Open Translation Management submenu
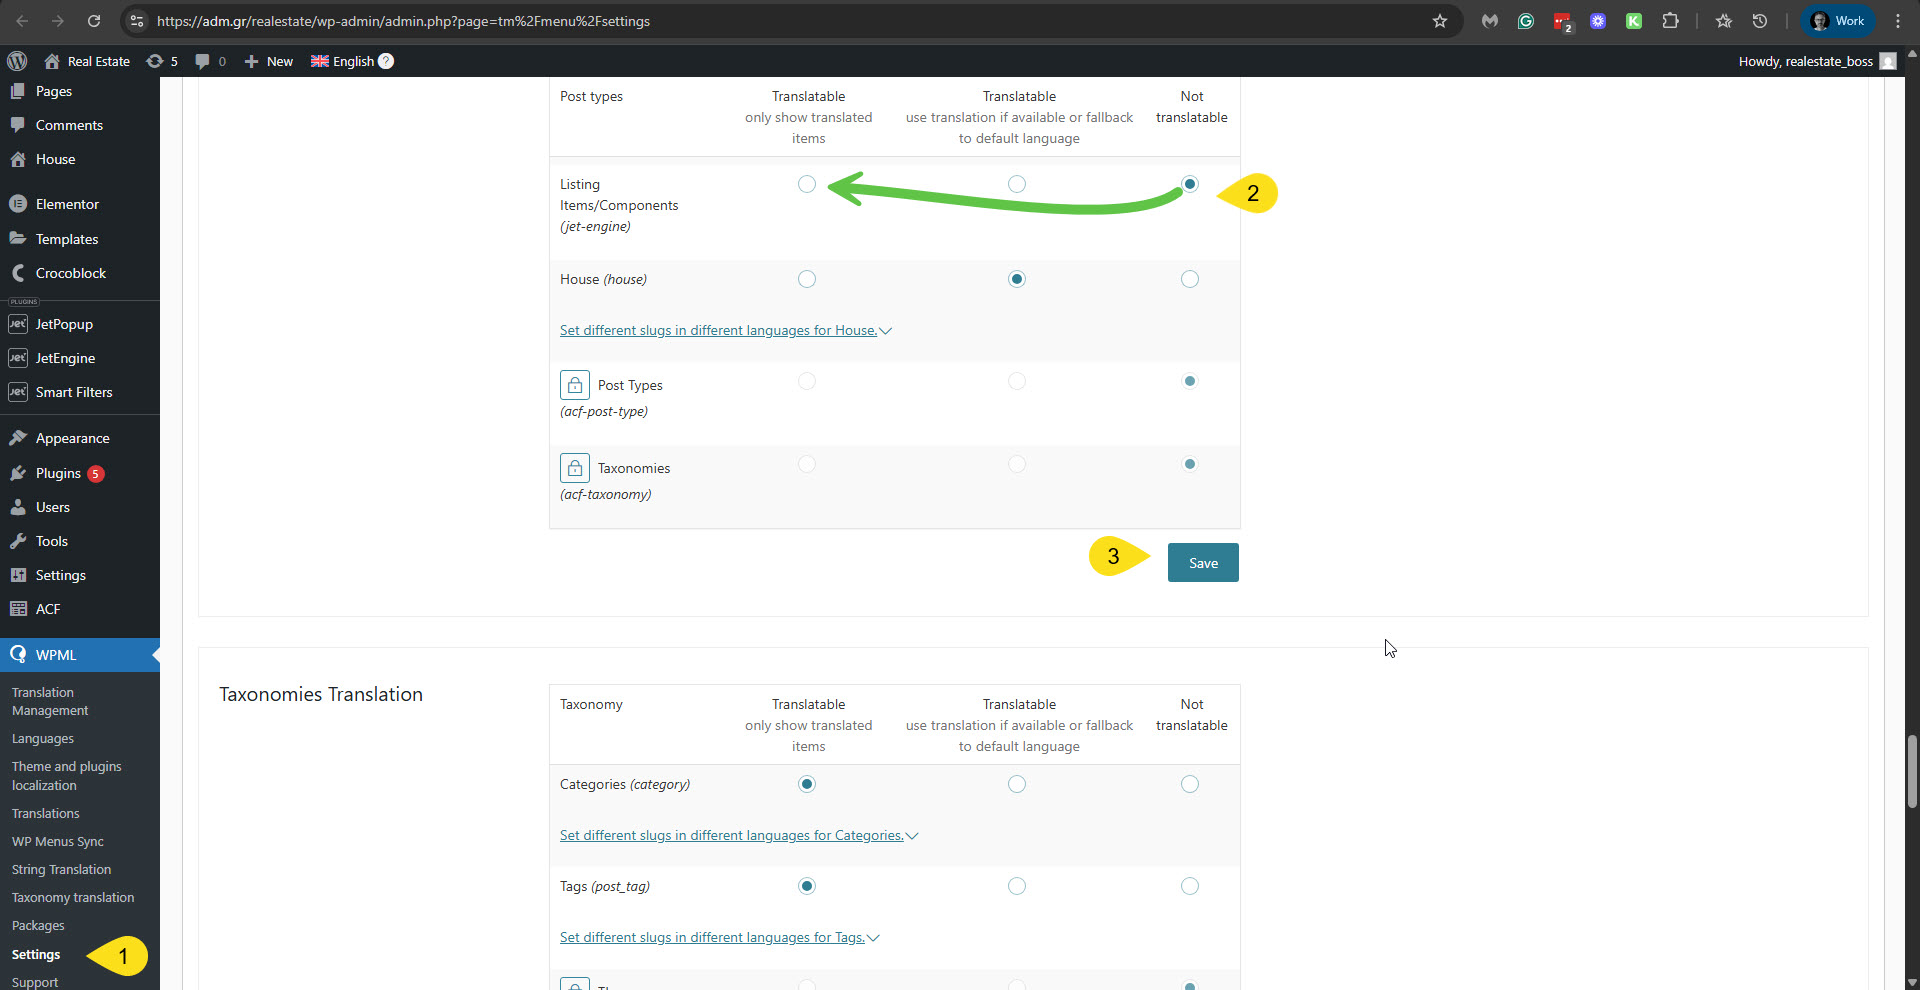This screenshot has height=990, width=1920. point(50,701)
